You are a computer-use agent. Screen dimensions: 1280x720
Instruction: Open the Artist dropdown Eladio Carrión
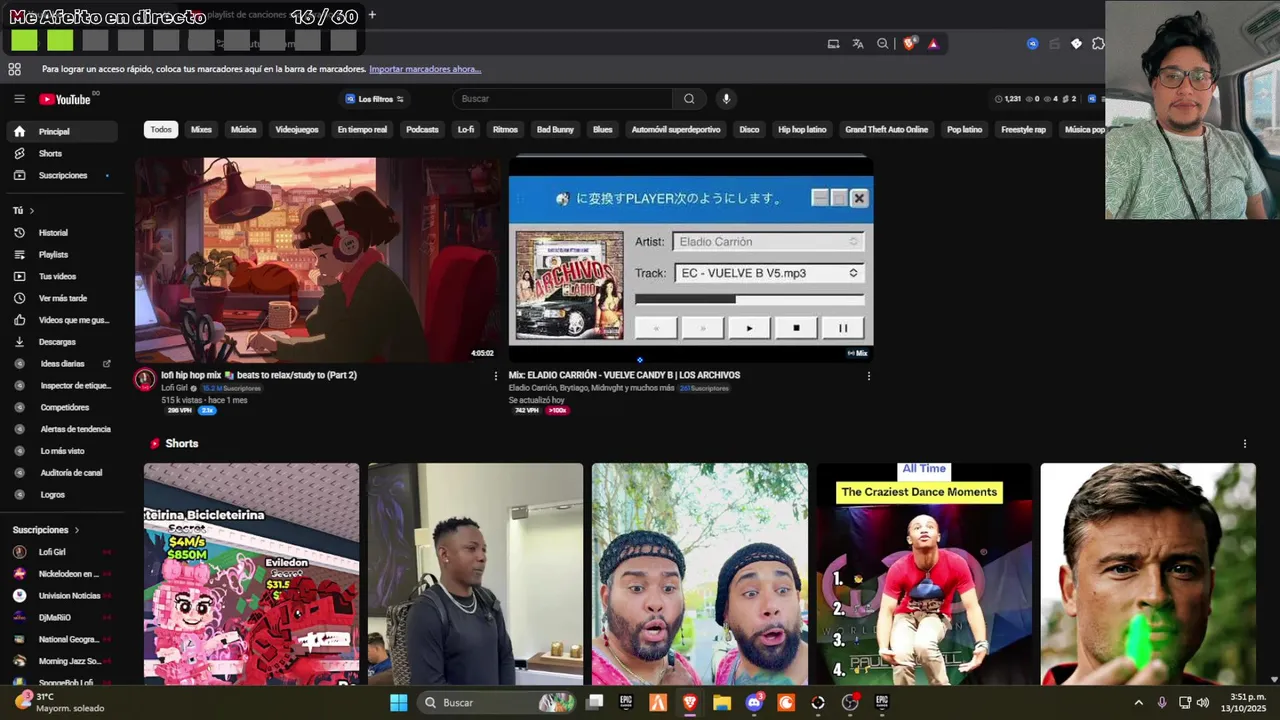(768, 242)
